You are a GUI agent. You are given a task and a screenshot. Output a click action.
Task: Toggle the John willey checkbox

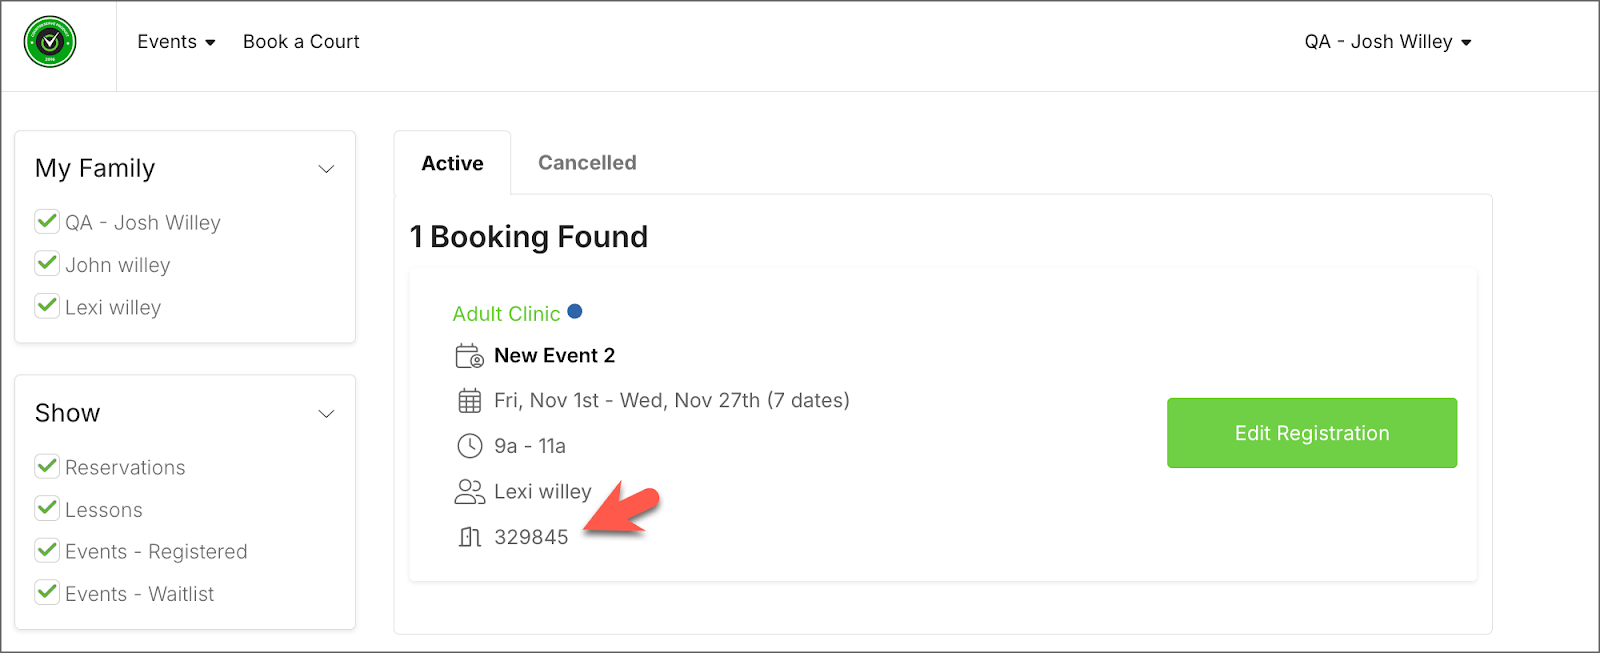click(47, 264)
